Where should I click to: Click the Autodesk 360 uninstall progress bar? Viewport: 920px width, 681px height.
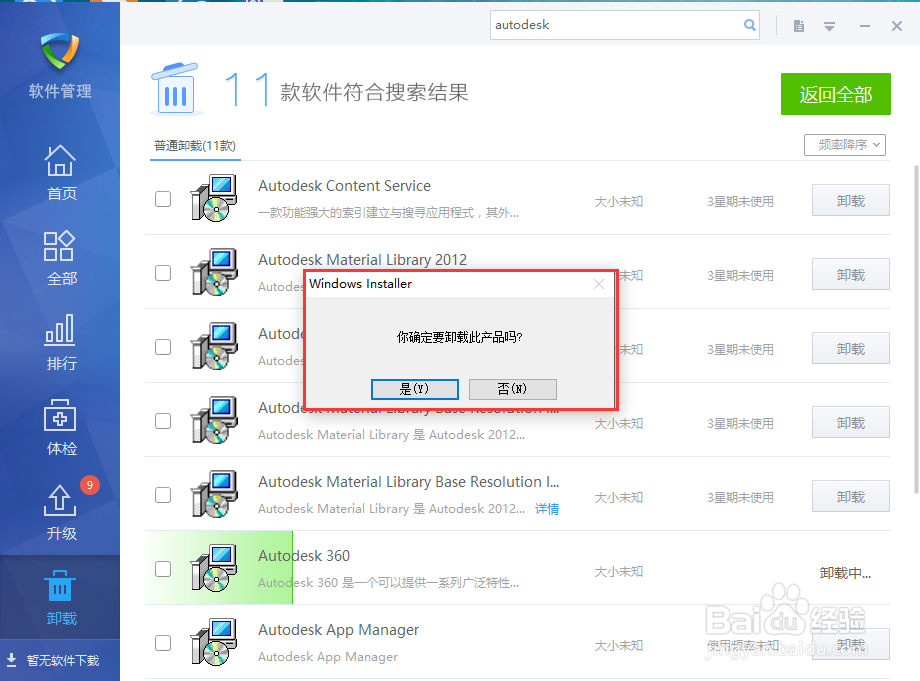(x=219, y=567)
